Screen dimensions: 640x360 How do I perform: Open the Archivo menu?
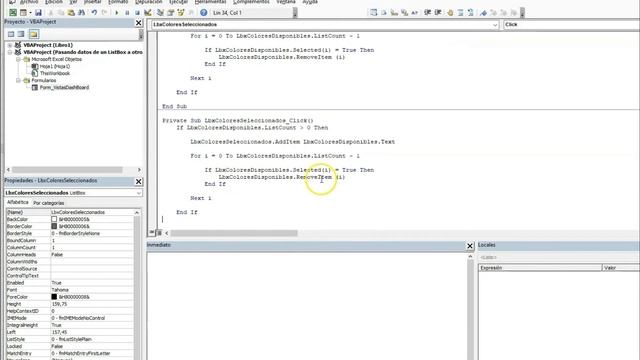tap(29, 2)
